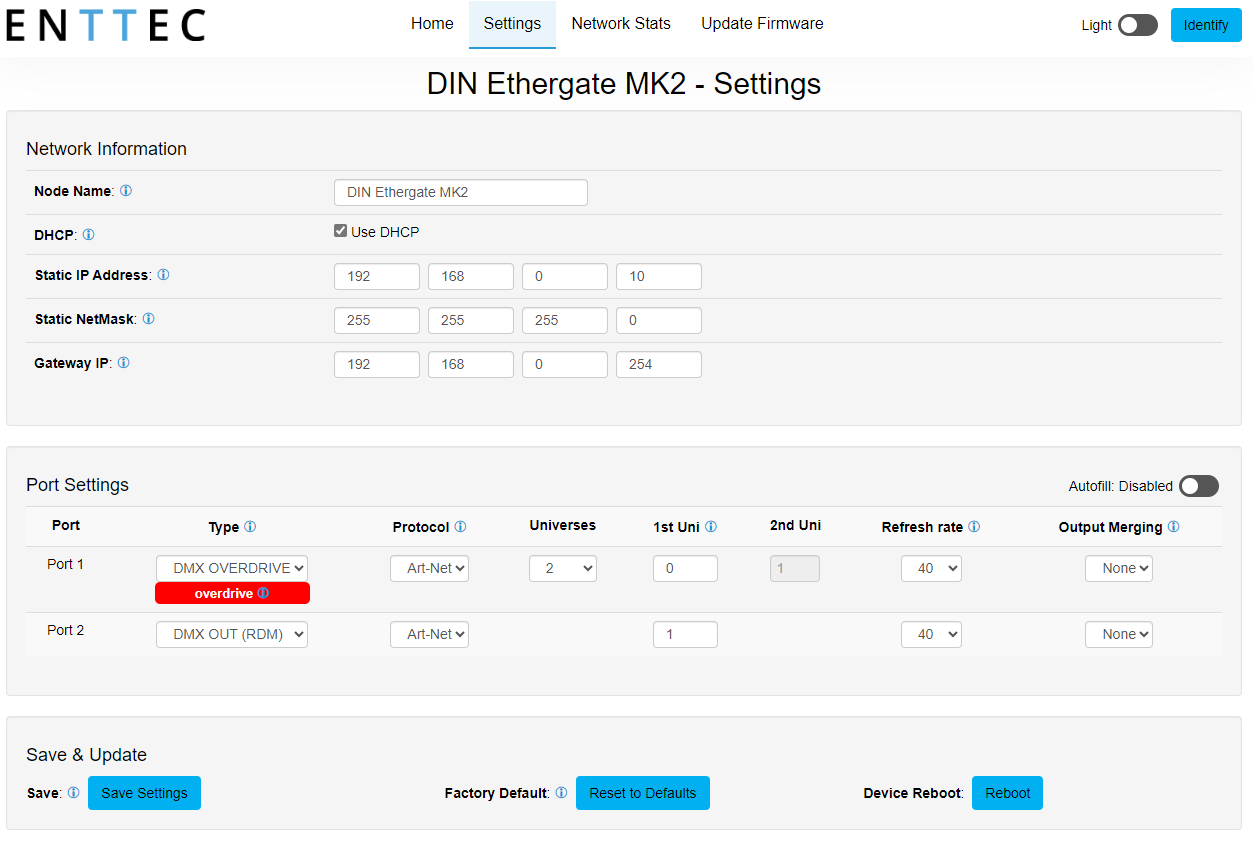Image resolution: width=1253 pixels, height=842 pixels.
Task: Uncheck the Use DHCP checkbox
Action: (x=341, y=231)
